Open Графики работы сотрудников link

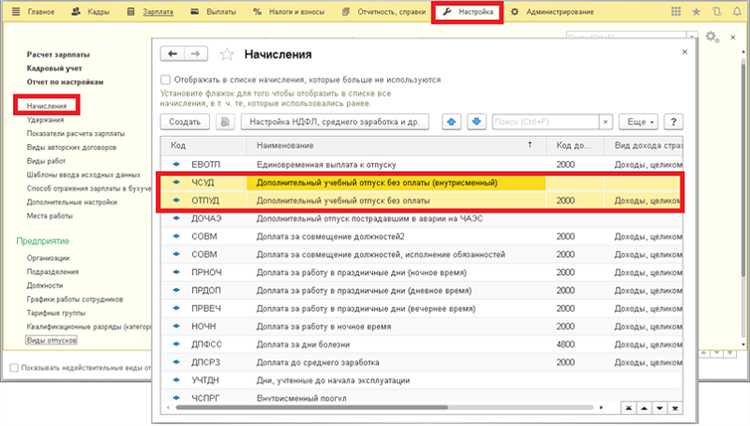75,299
